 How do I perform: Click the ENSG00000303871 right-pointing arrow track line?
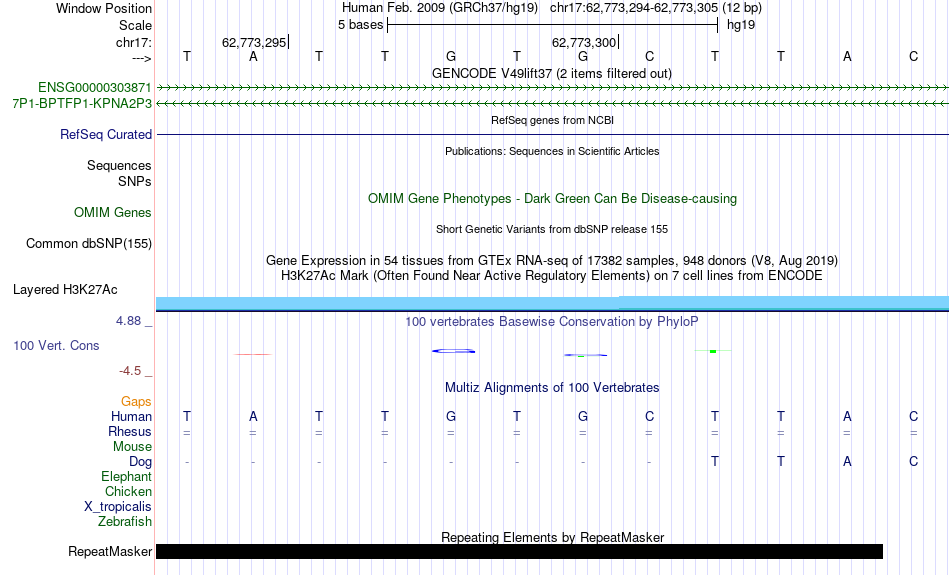pos(552,88)
